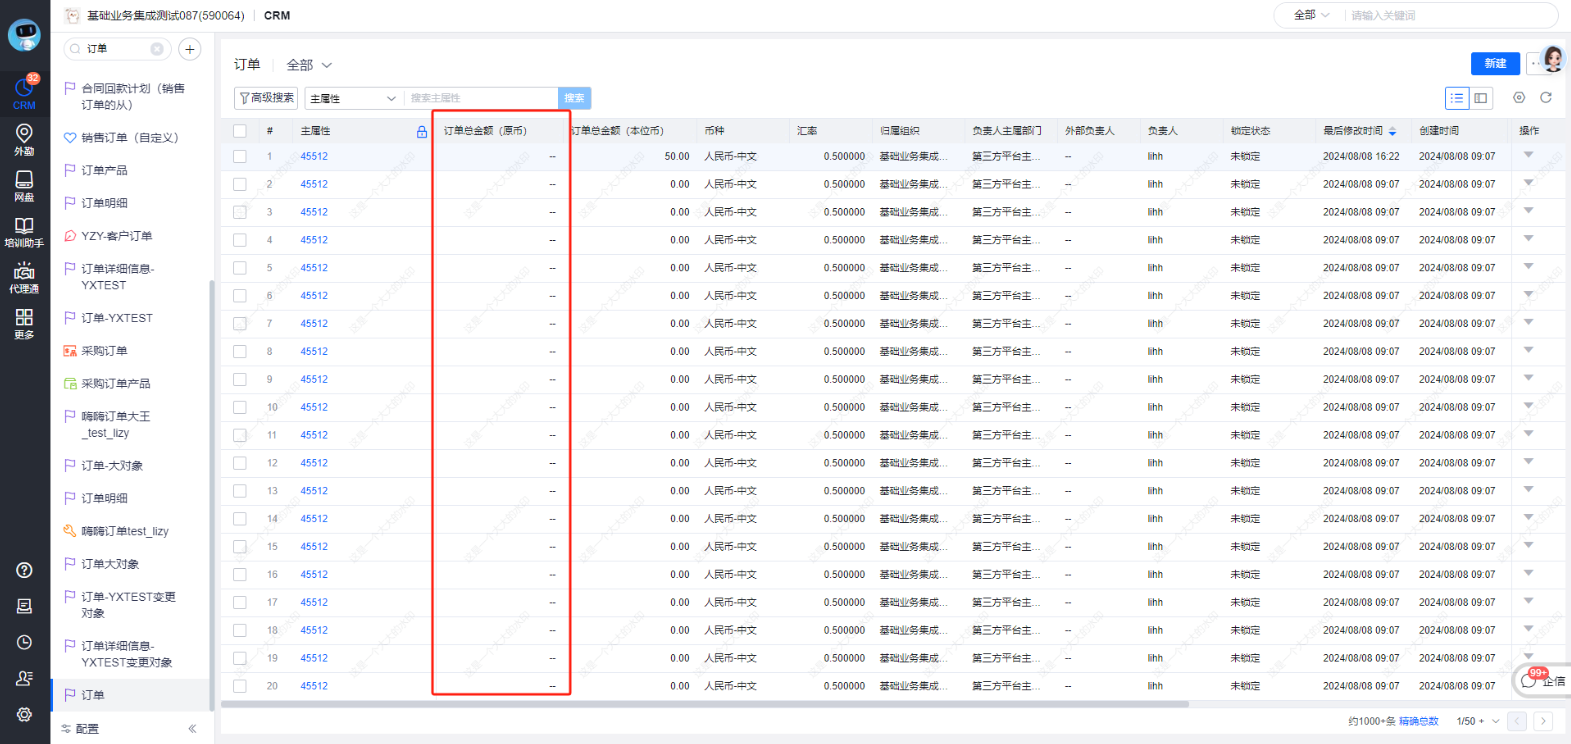
Task: Open the 网盘 cloud drive icon
Action: pyautogui.click(x=24, y=185)
